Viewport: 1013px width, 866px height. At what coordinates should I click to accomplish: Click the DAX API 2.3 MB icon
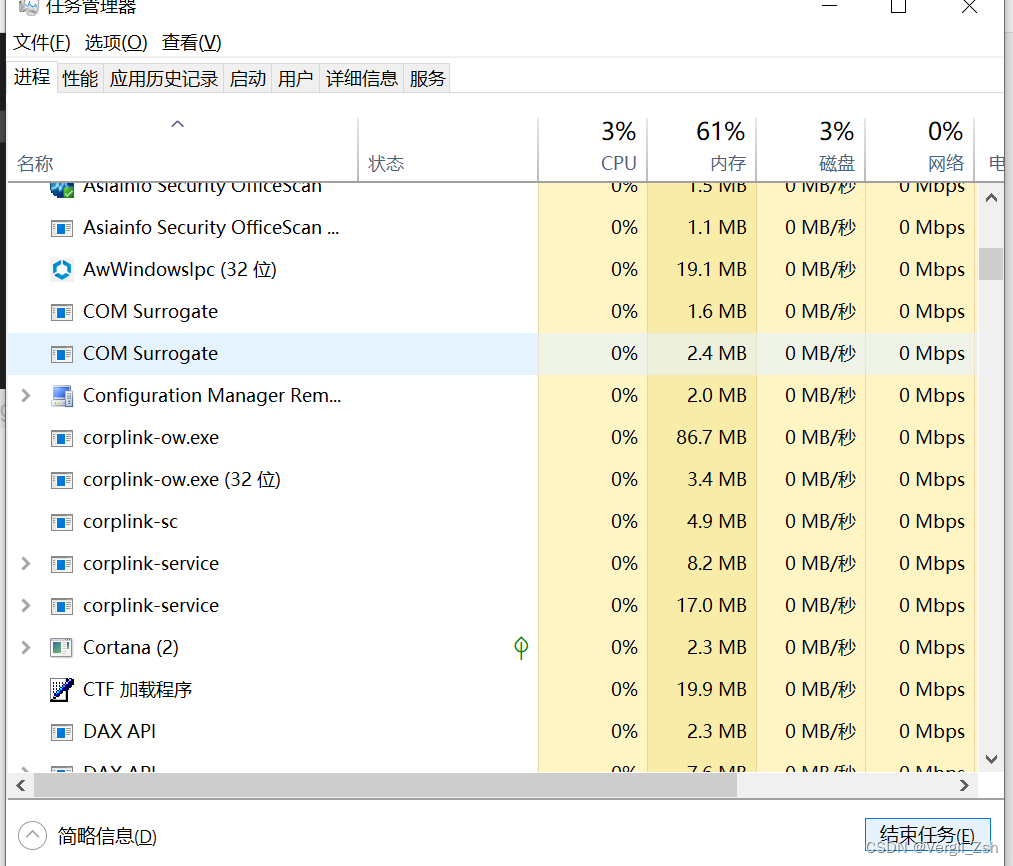pos(61,732)
